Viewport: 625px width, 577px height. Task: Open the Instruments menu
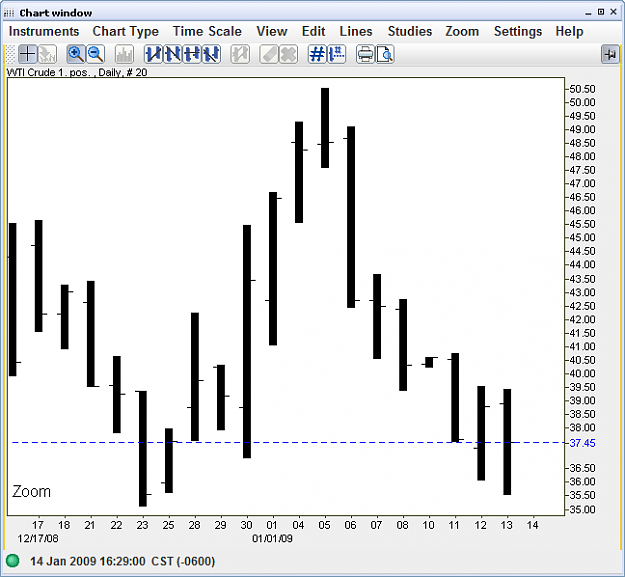44,31
